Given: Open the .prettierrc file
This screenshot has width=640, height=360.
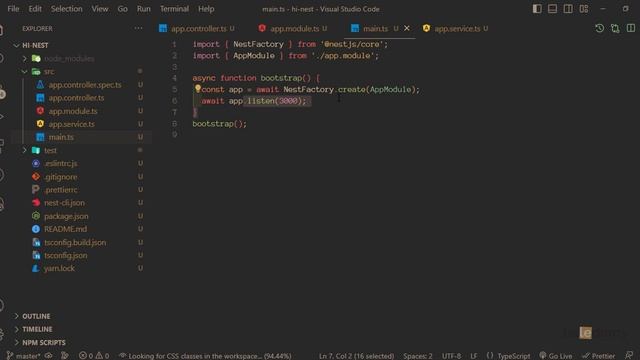Looking at the screenshot, I should 61,189.
